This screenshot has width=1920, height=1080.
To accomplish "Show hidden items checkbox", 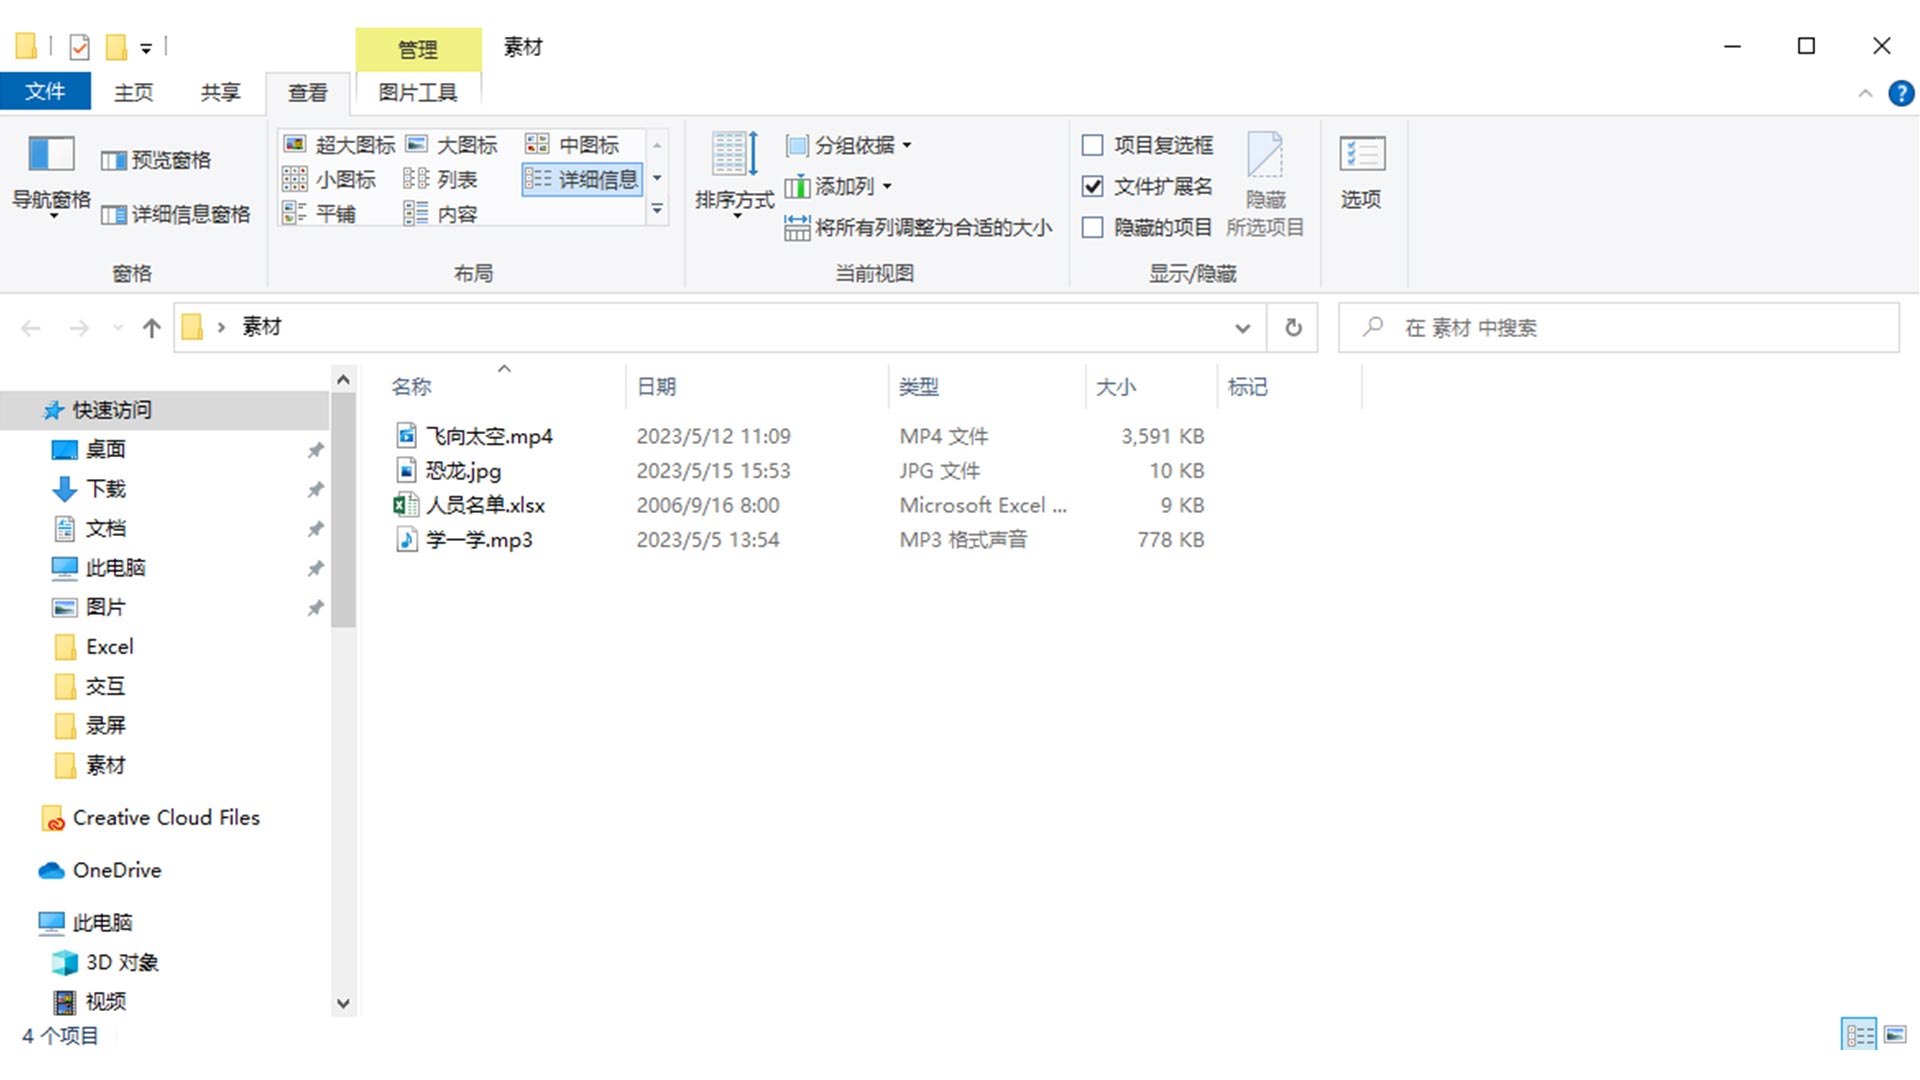I will 1093,228.
